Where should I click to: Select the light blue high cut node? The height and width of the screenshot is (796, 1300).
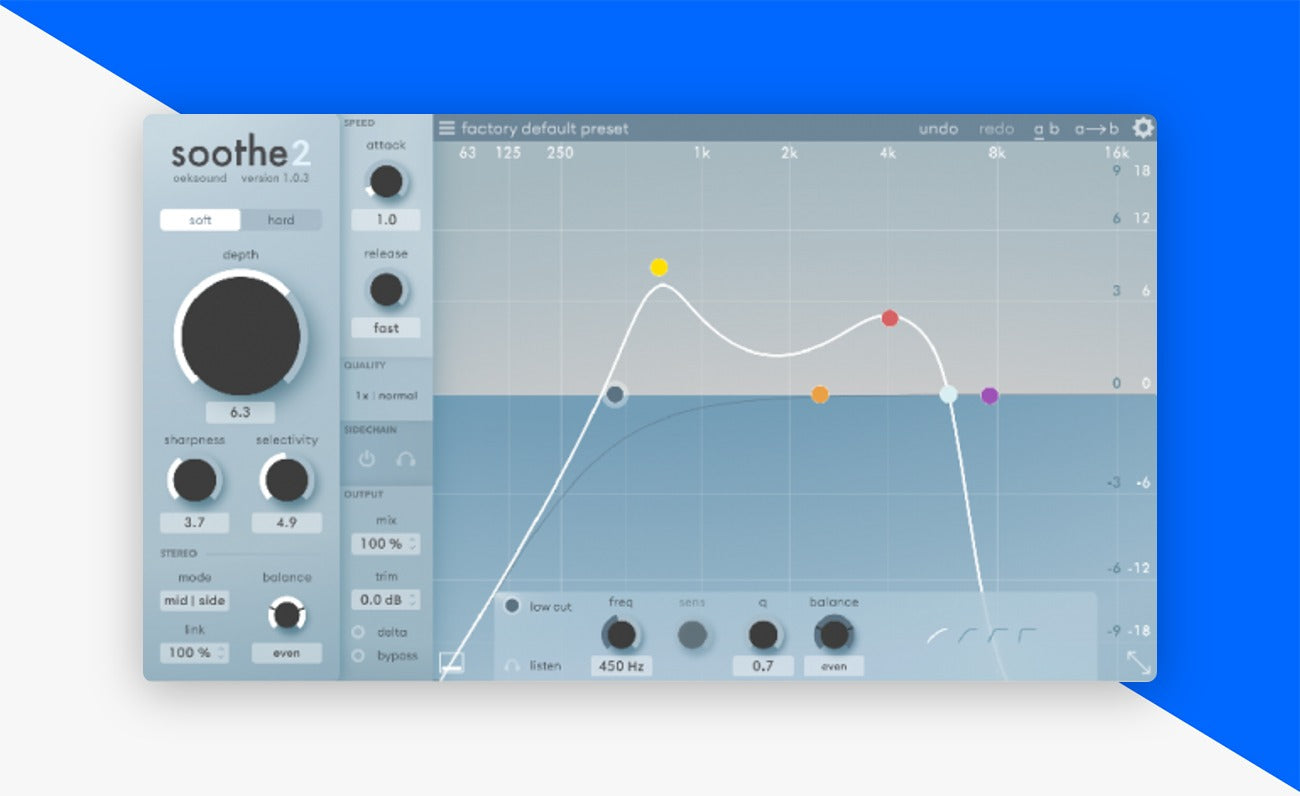click(948, 394)
